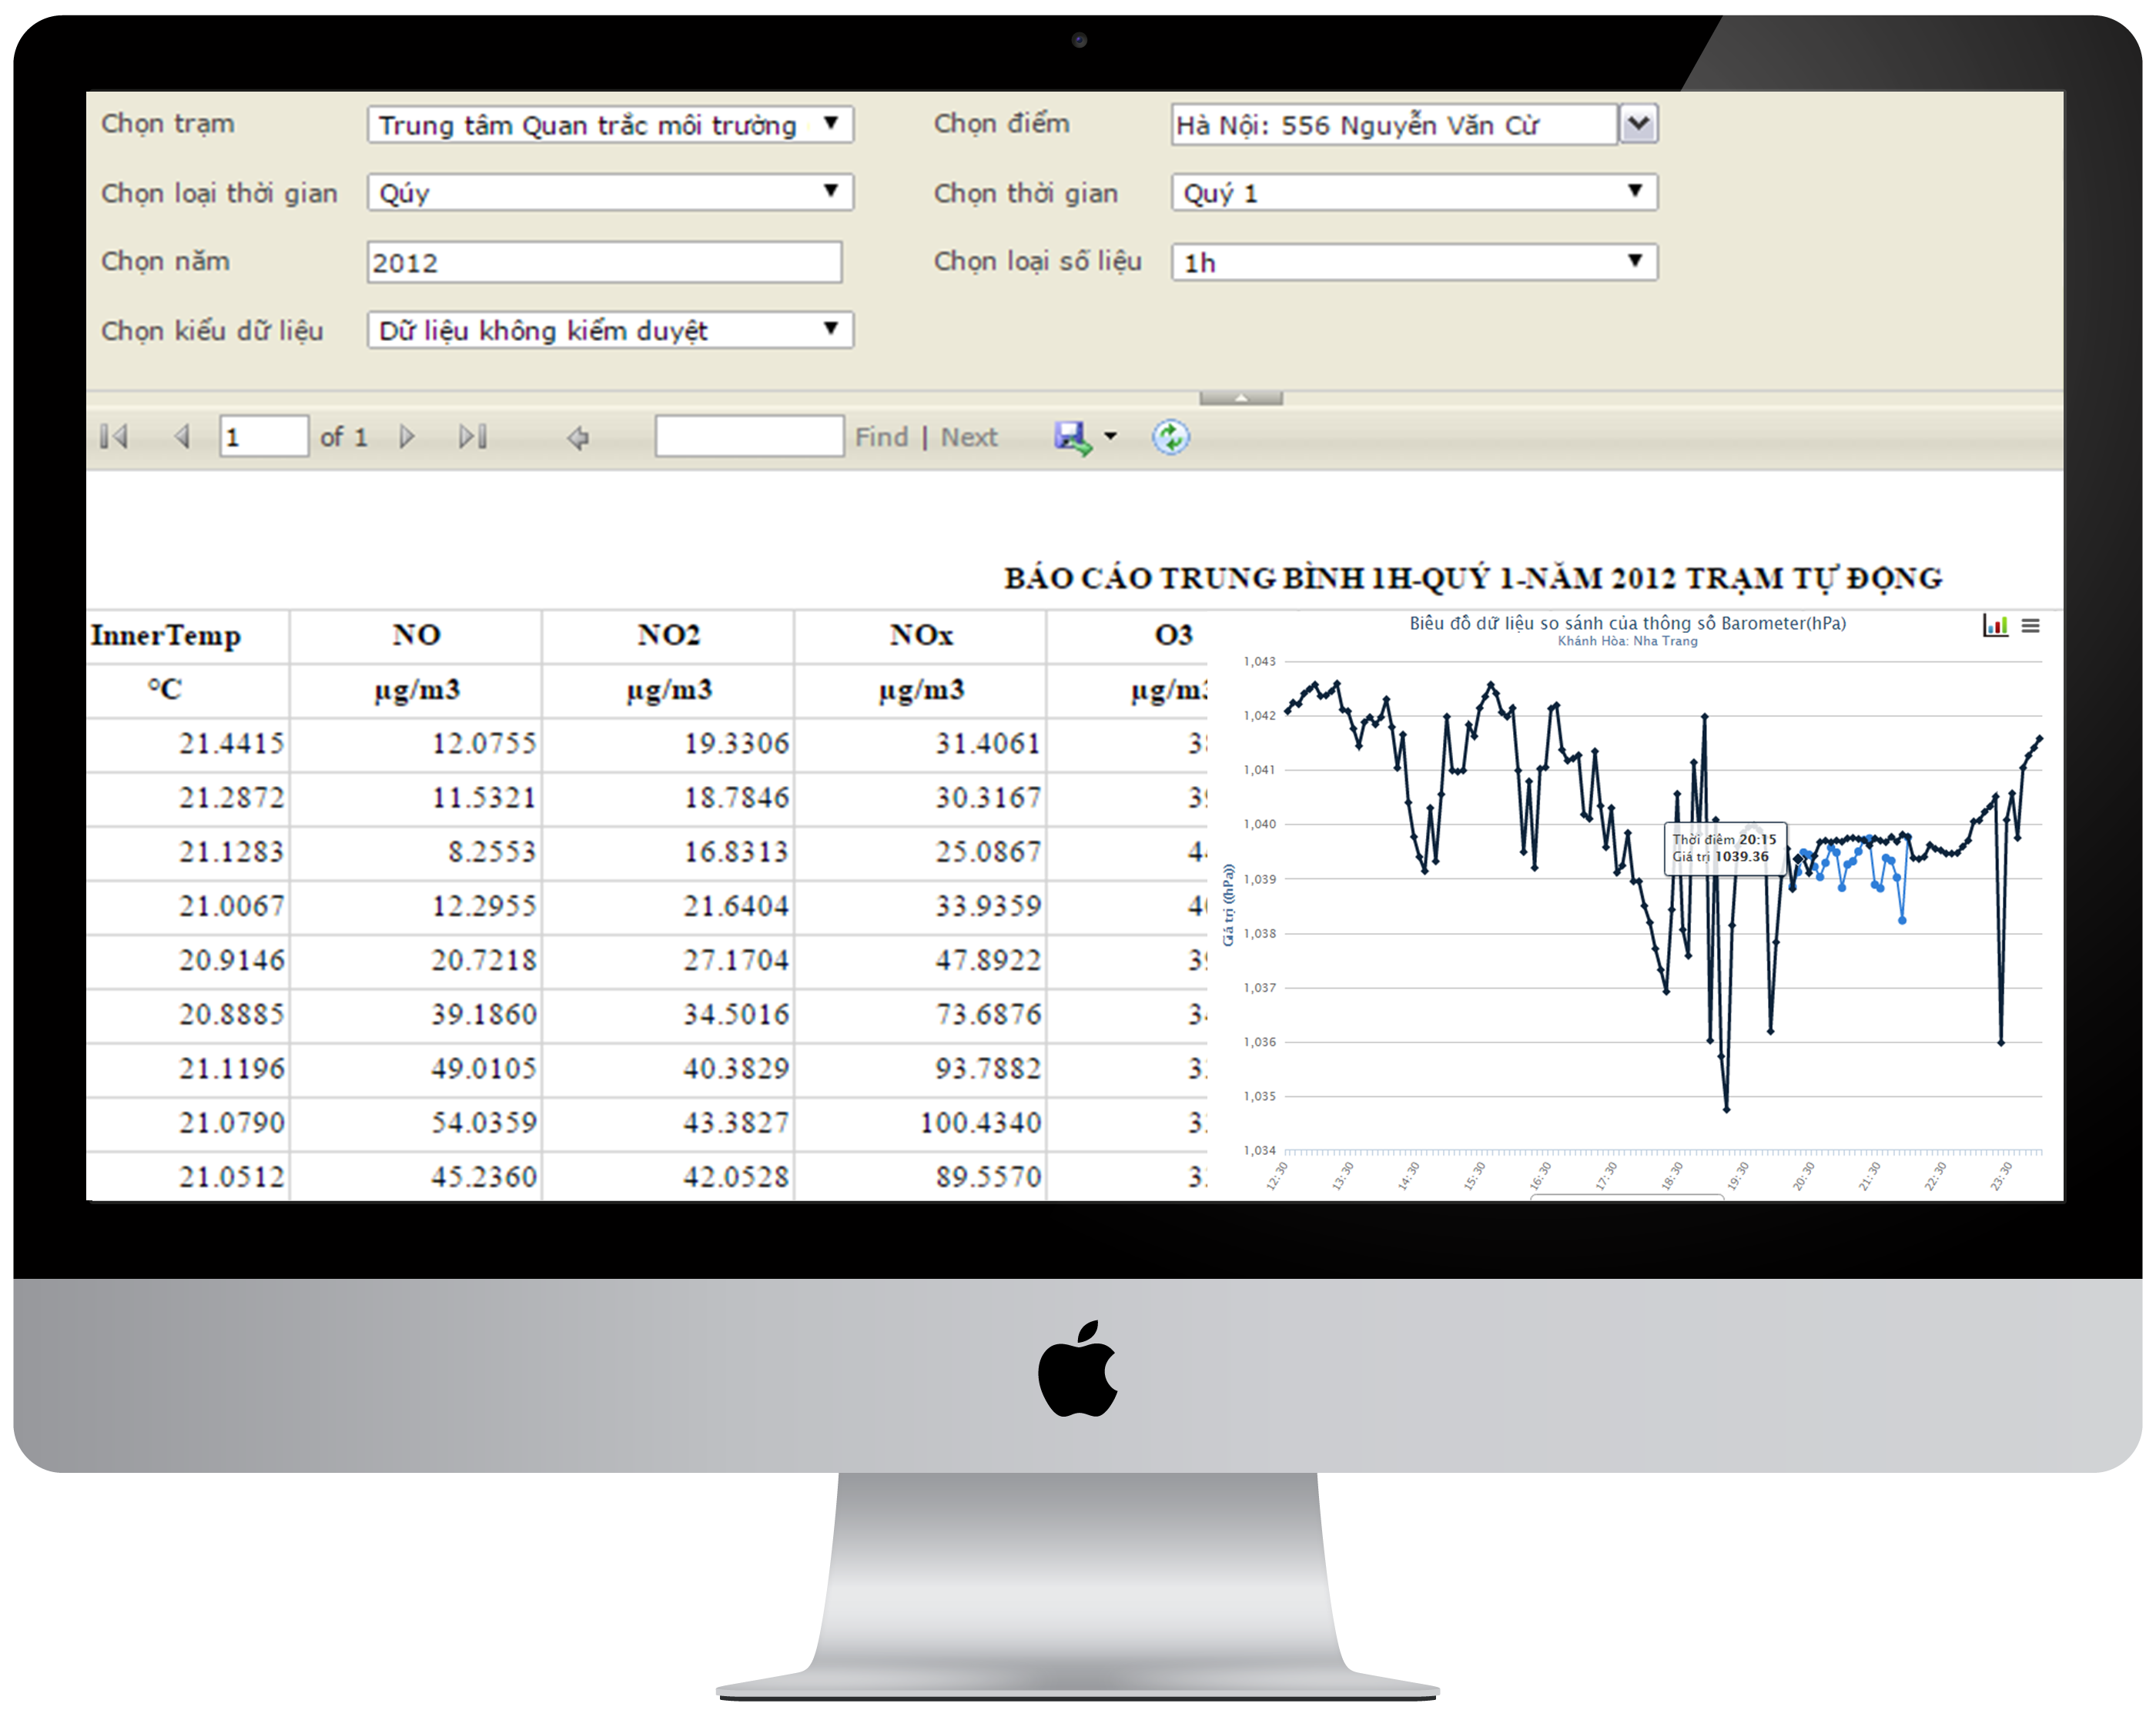Refresh the report

[x=1170, y=437]
